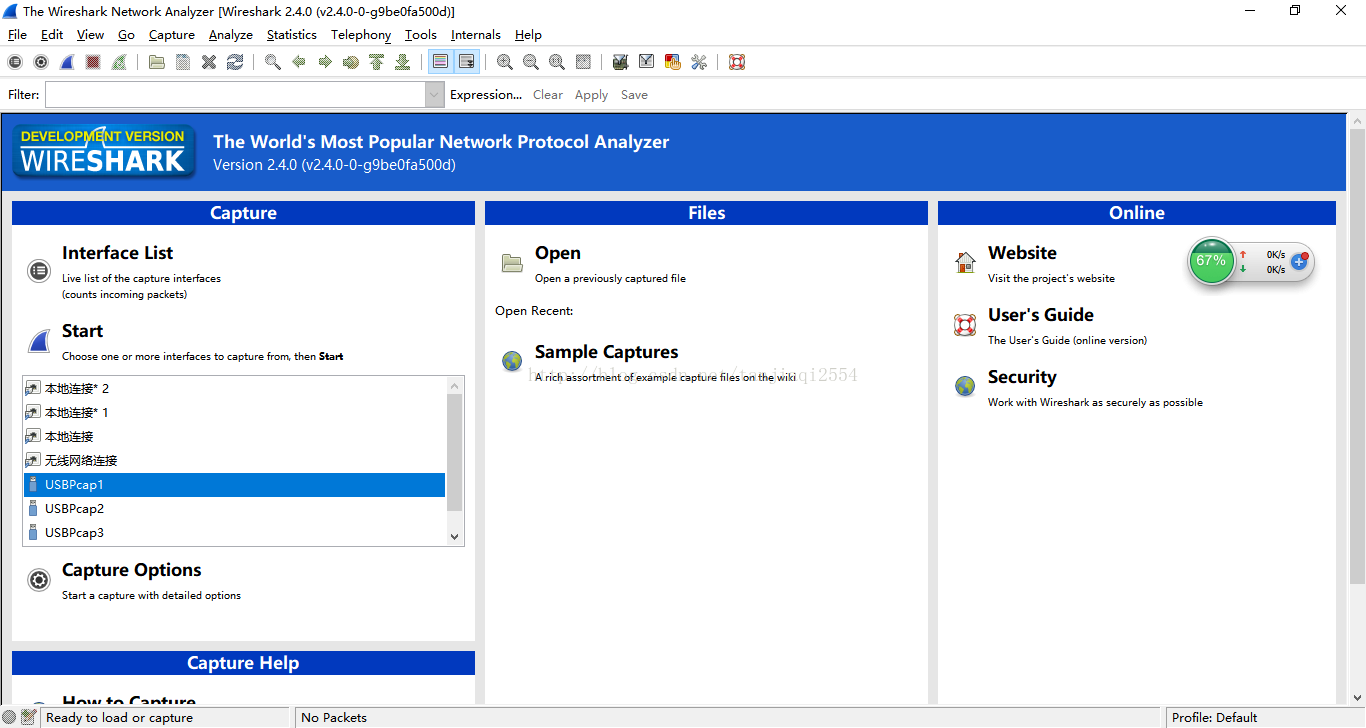The image size is (1366, 728).
Task: Open the Go menu
Action: pyautogui.click(x=126, y=34)
